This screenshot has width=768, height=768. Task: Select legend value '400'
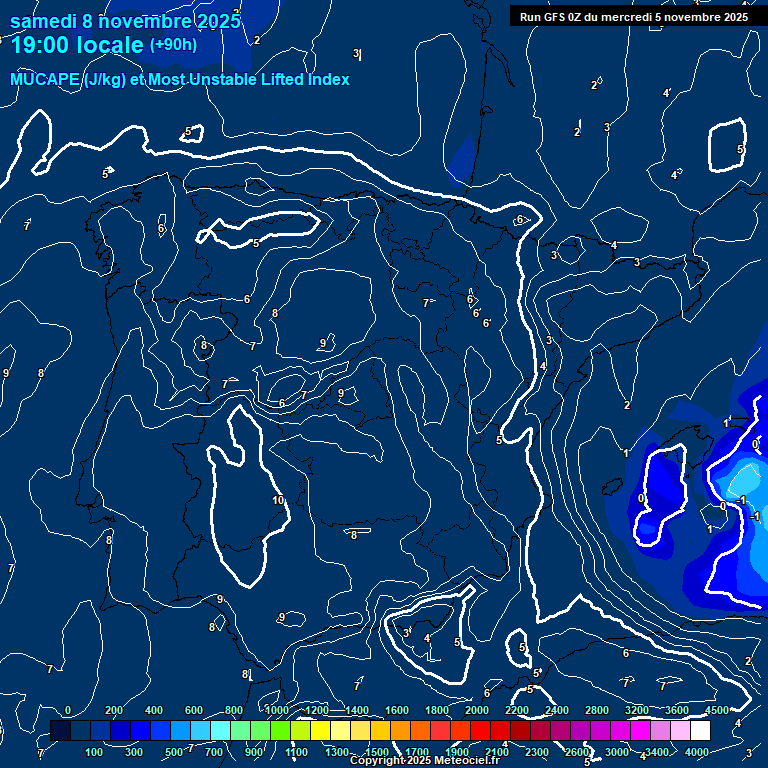pos(154,710)
